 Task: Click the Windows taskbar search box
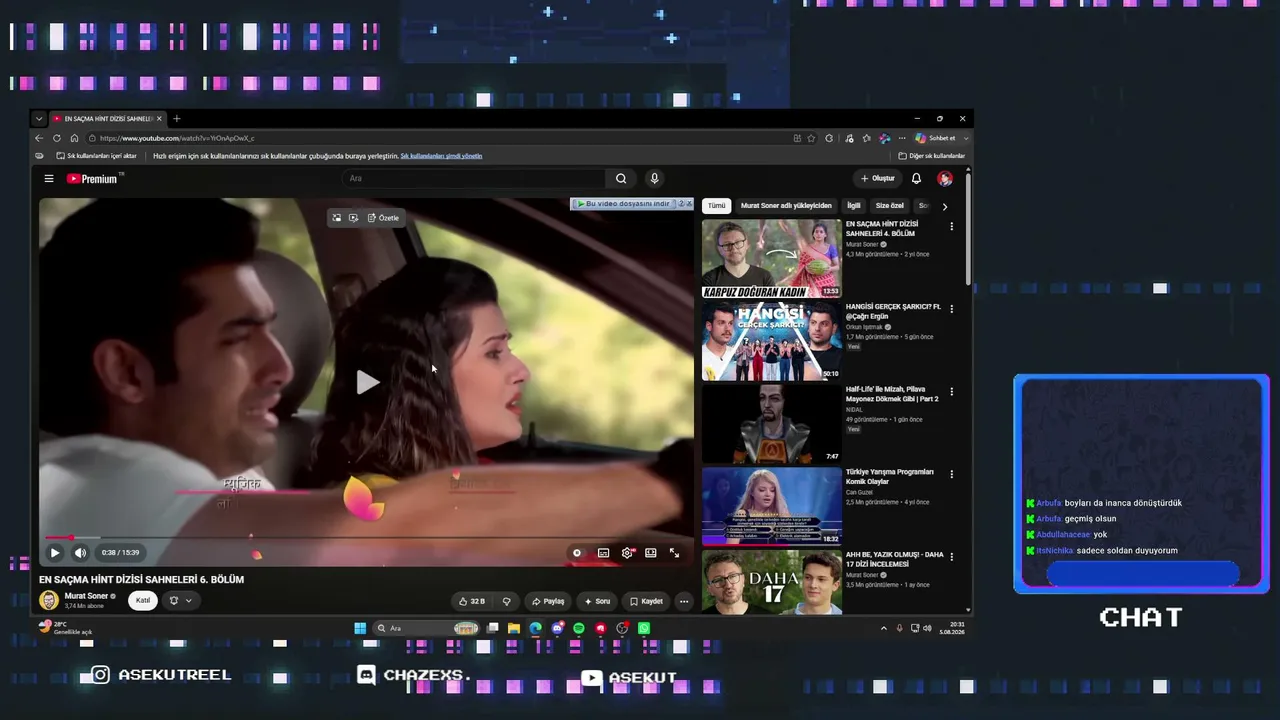426,628
